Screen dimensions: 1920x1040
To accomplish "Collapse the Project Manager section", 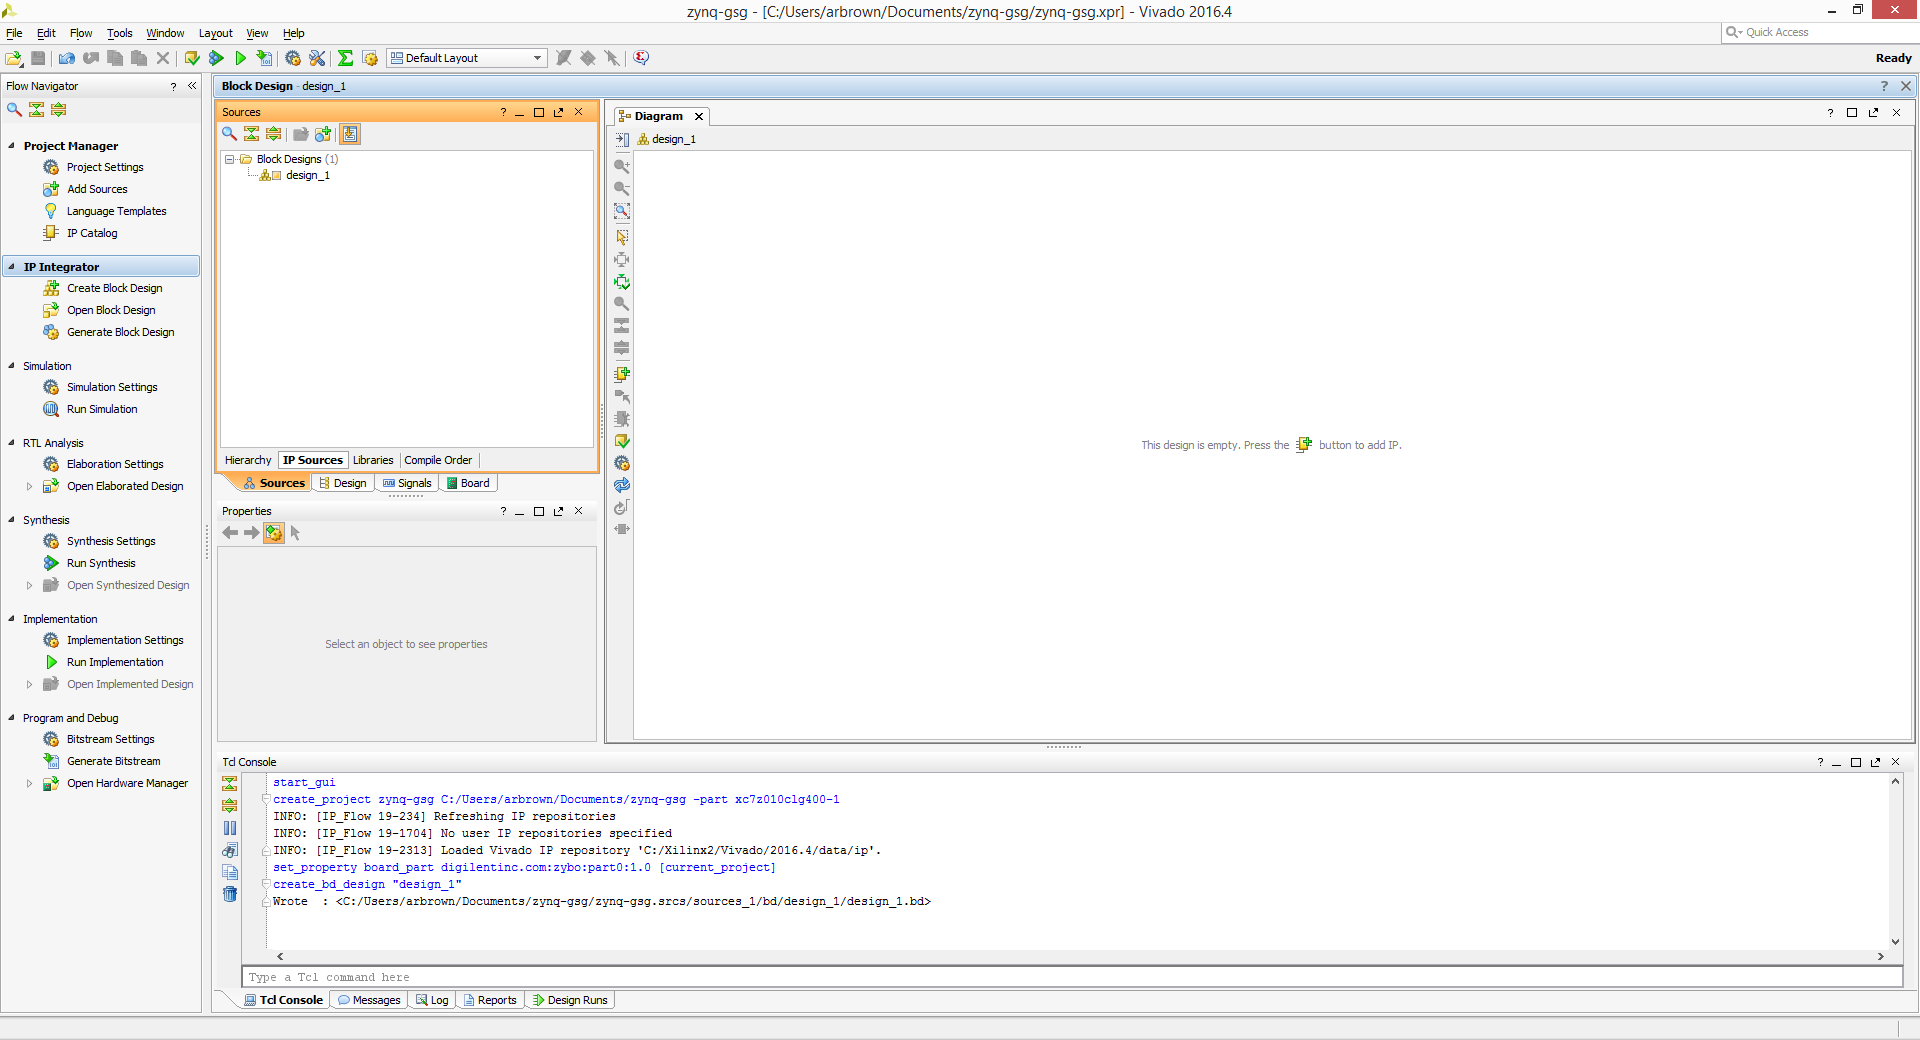I will point(12,146).
